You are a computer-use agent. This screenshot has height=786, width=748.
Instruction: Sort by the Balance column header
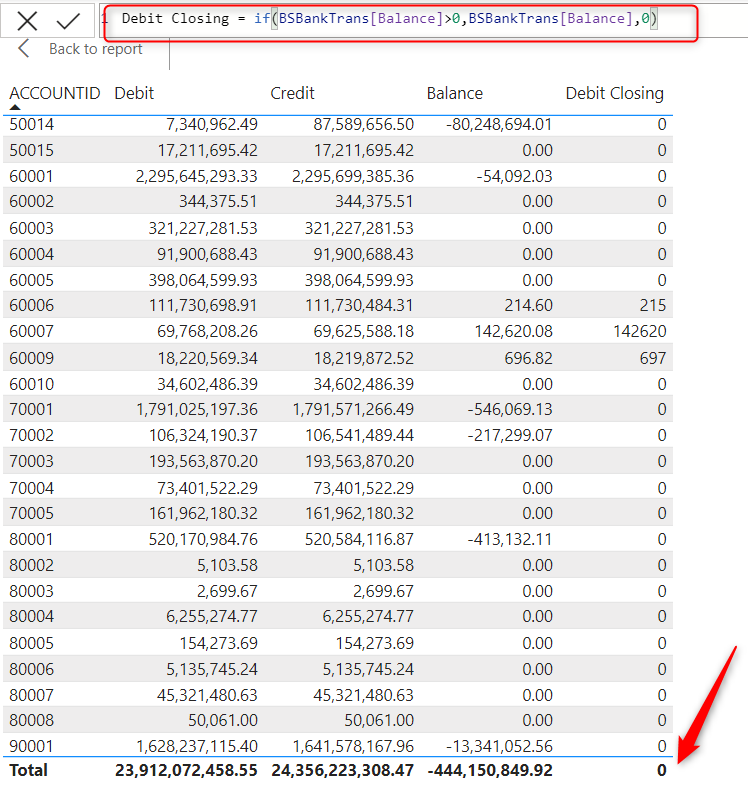455,93
